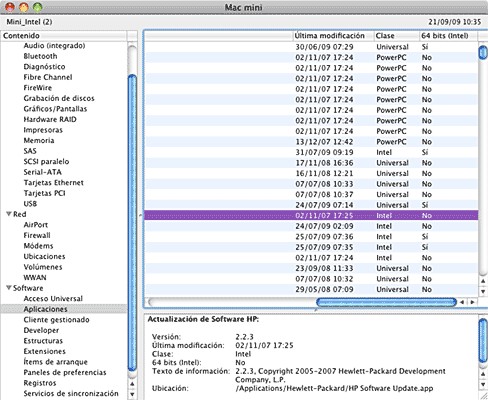
Task: Select row dated 29/05/08 07:09
Action: tap(311, 289)
